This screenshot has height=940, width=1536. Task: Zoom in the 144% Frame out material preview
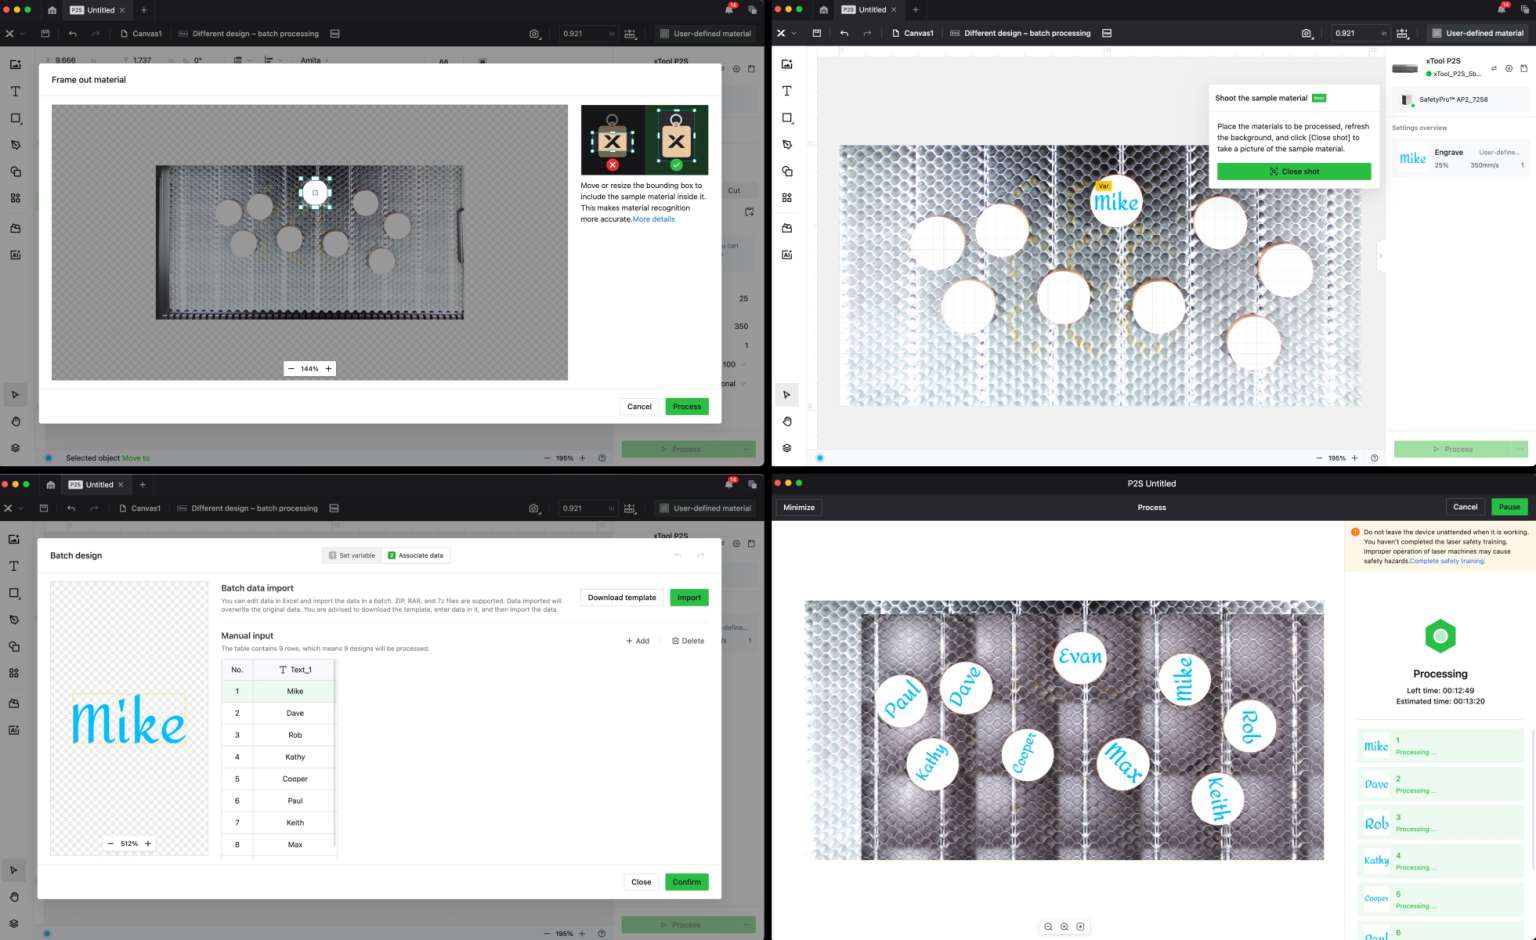(328, 368)
